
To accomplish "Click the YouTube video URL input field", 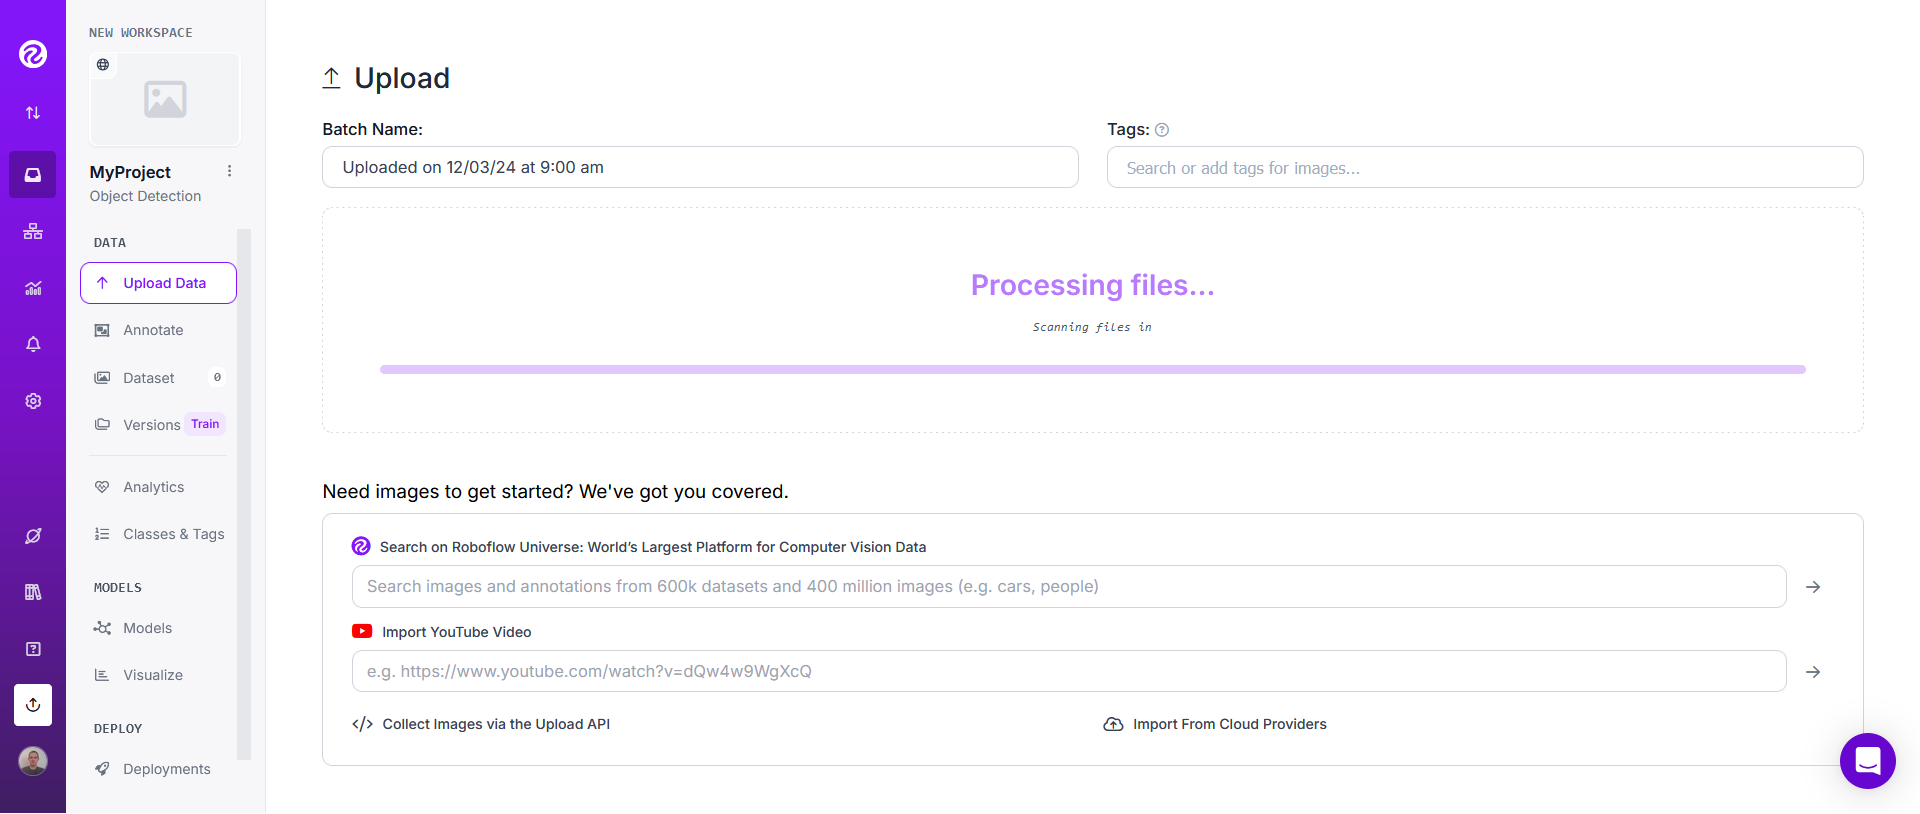I will [x=1069, y=671].
